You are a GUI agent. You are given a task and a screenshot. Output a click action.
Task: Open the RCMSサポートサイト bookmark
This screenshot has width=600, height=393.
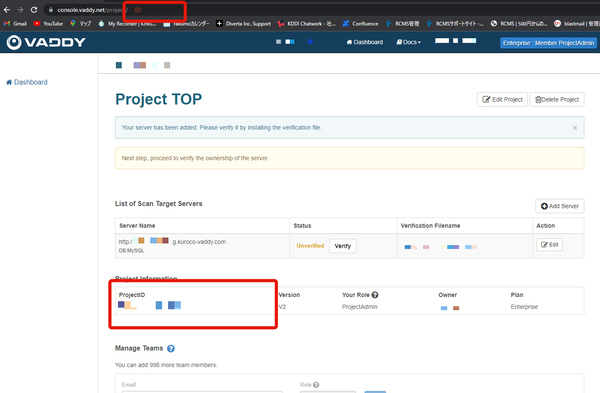(455, 24)
